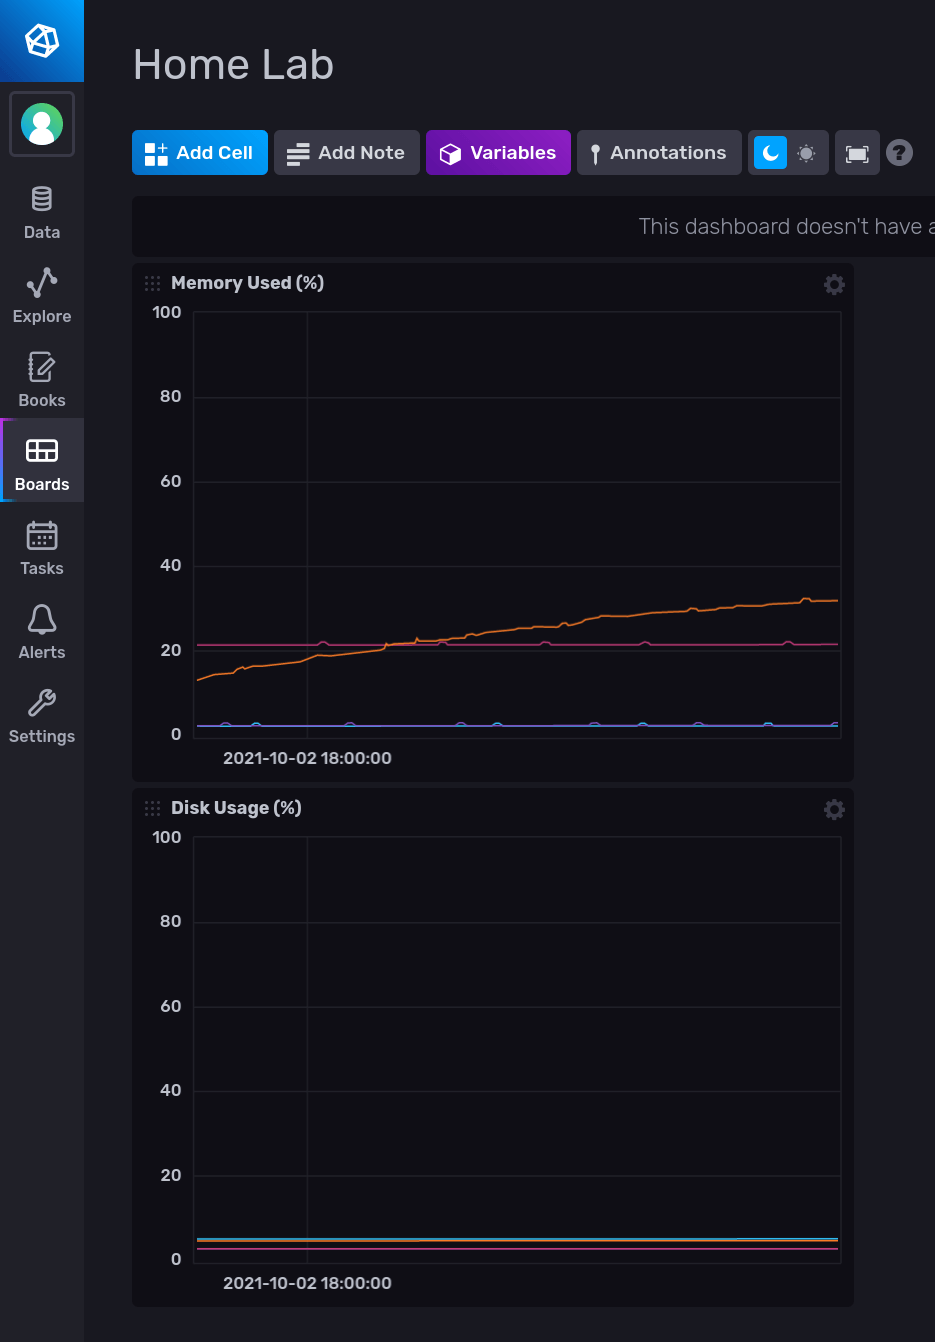Switch to light theme with sun toggle
Screen dimensions: 935x1342
click(x=806, y=152)
